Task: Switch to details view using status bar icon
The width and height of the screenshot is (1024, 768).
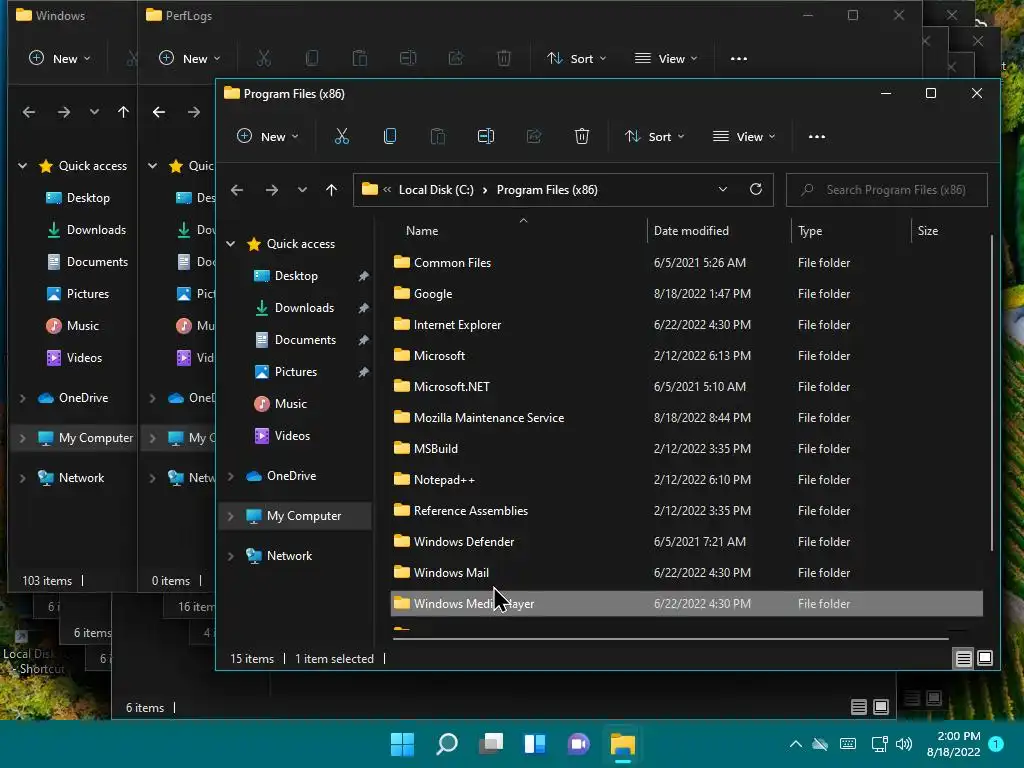Action: [964, 658]
